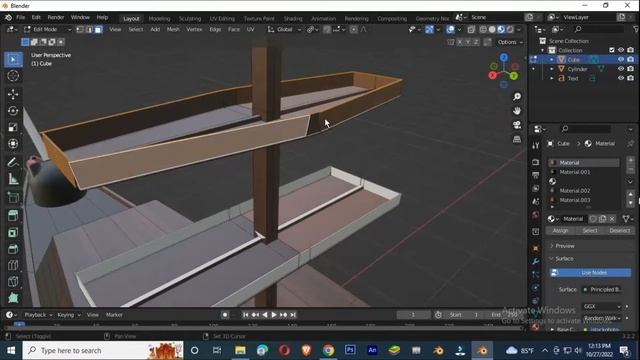Viewport: 640px width, 360px height.
Task: Select the Measure tool
Action: click(x=13, y=179)
